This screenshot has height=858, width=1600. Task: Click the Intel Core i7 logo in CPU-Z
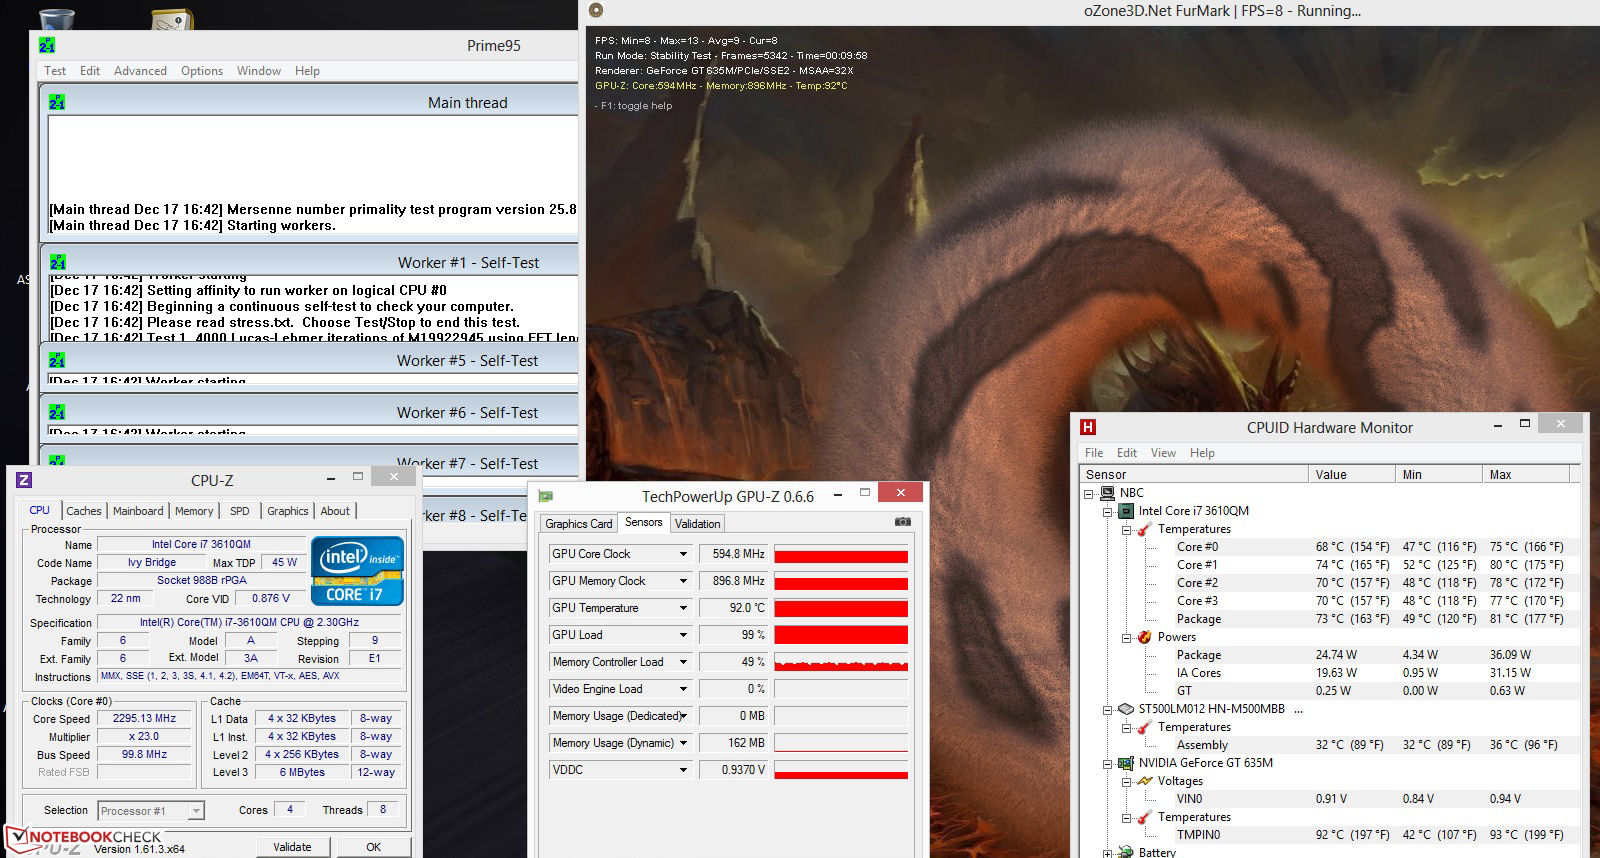tap(357, 571)
